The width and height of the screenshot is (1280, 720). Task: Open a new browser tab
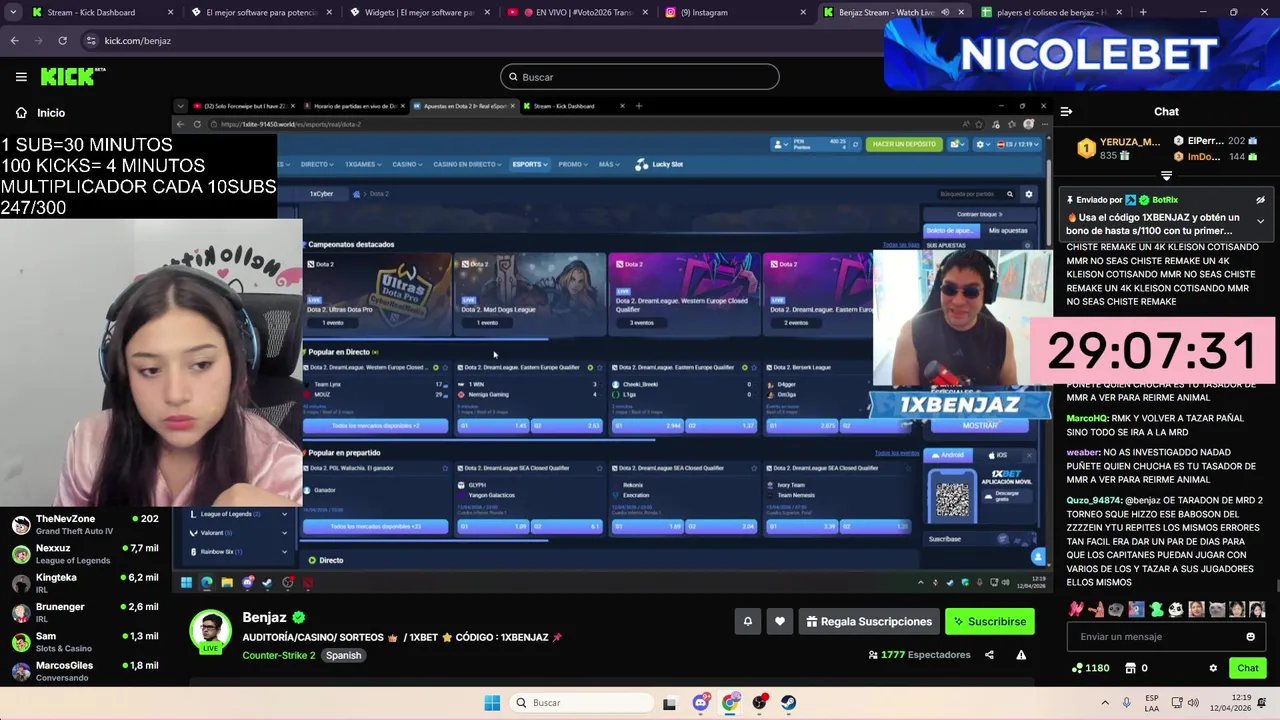coord(1143,12)
